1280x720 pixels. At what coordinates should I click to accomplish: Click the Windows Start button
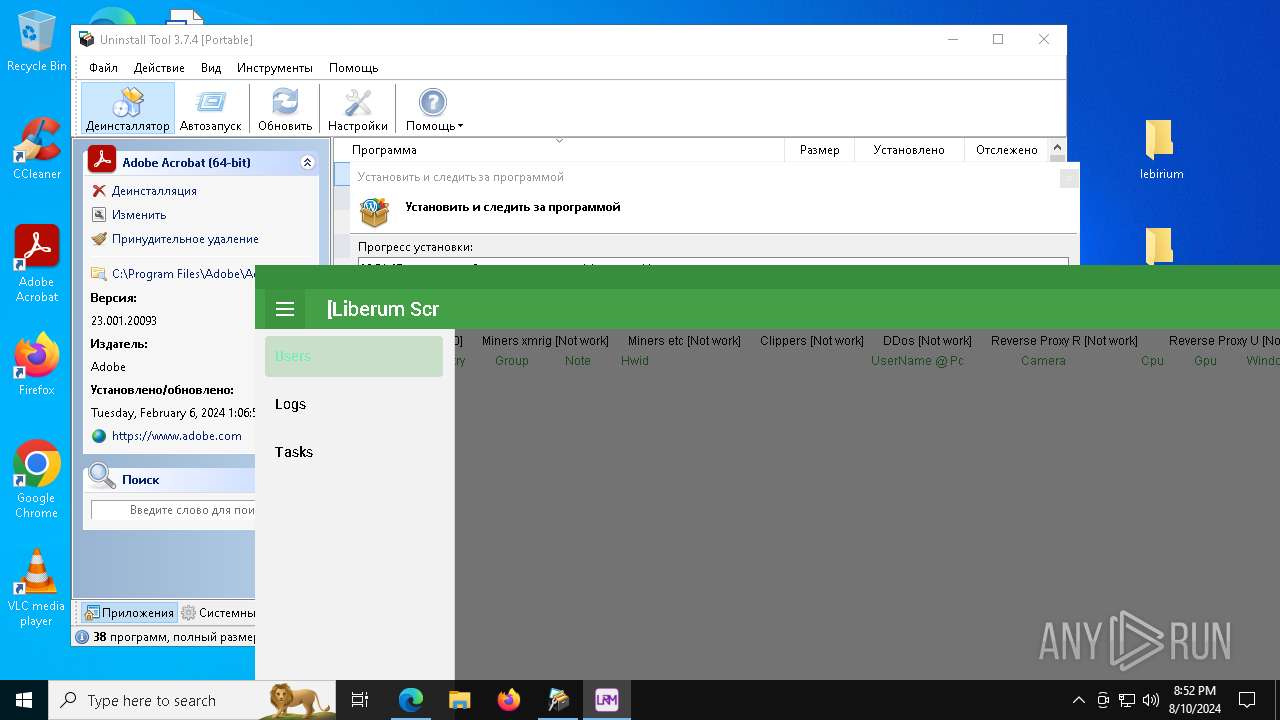tap(24, 700)
